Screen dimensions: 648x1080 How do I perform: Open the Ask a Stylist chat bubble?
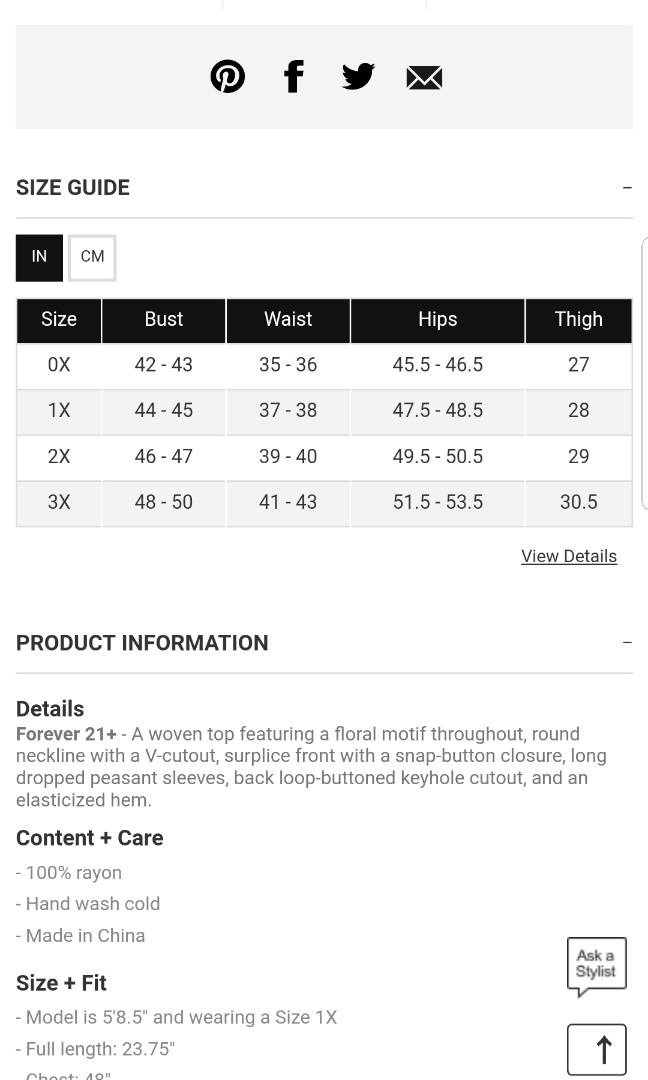pyautogui.click(x=596, y=966)
